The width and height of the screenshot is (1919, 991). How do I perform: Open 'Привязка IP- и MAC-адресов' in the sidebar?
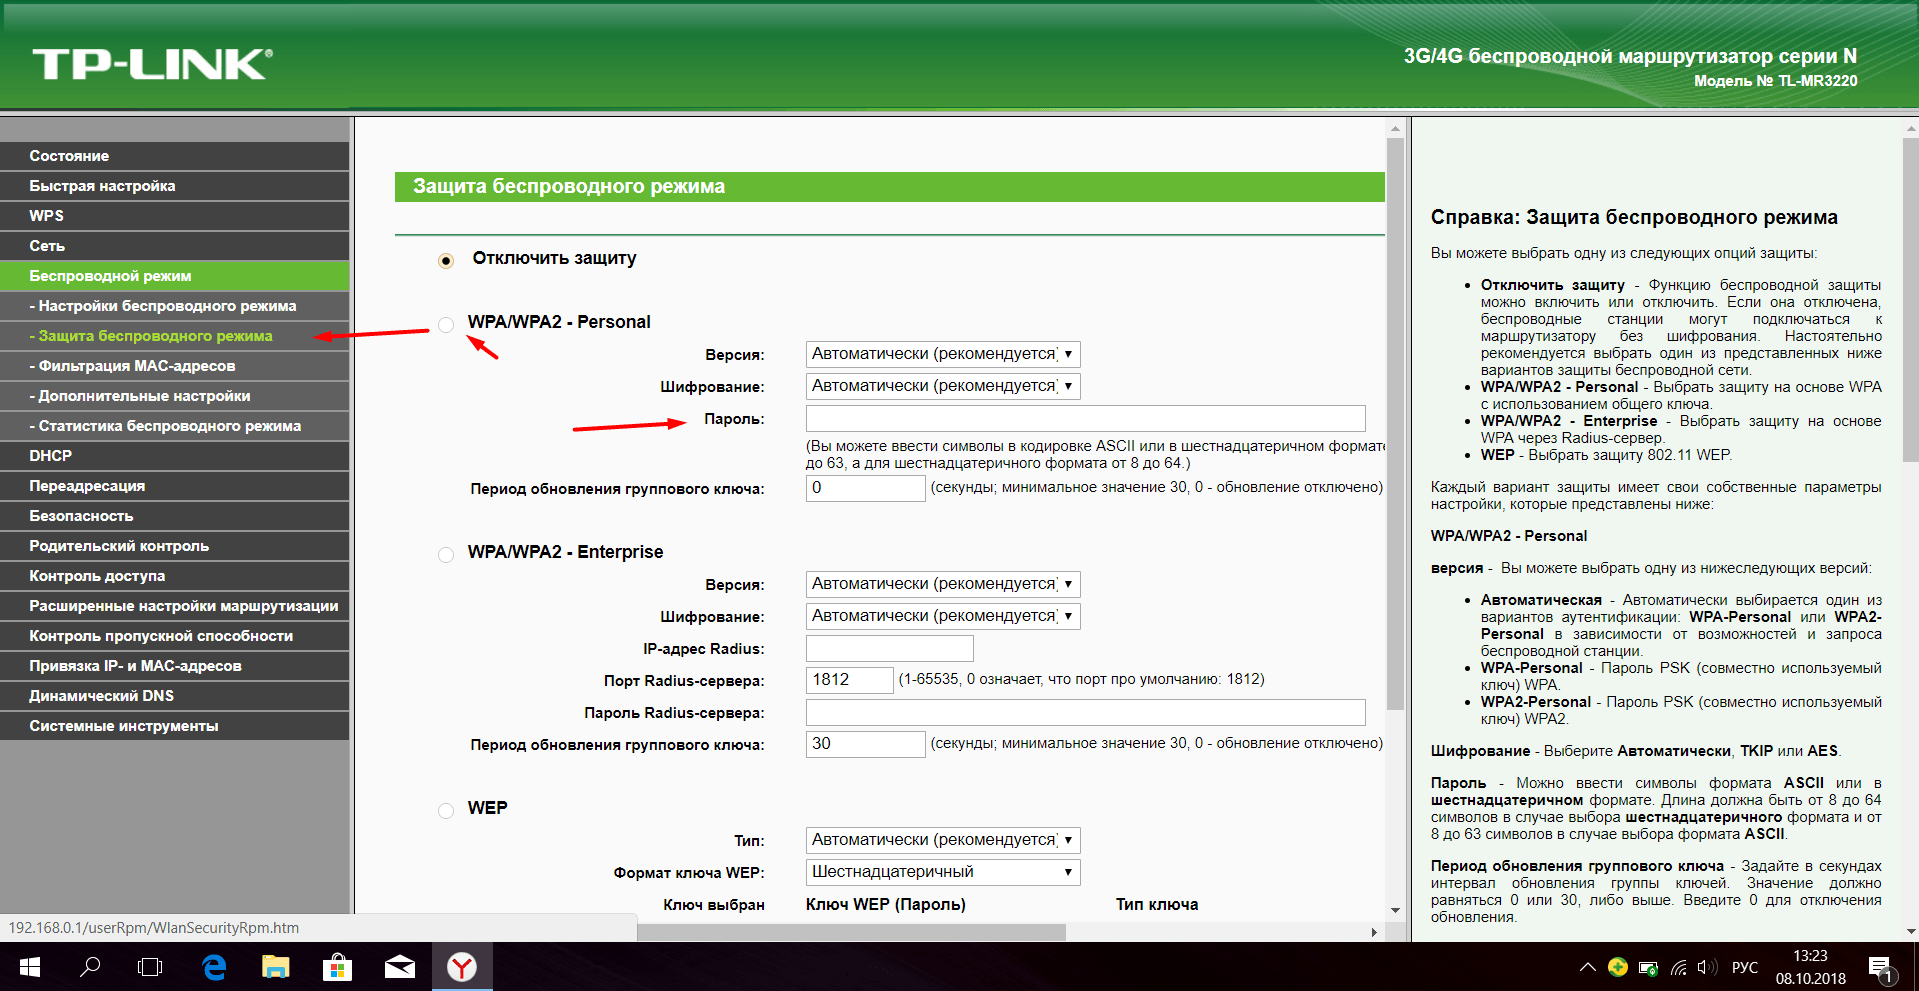175,666
